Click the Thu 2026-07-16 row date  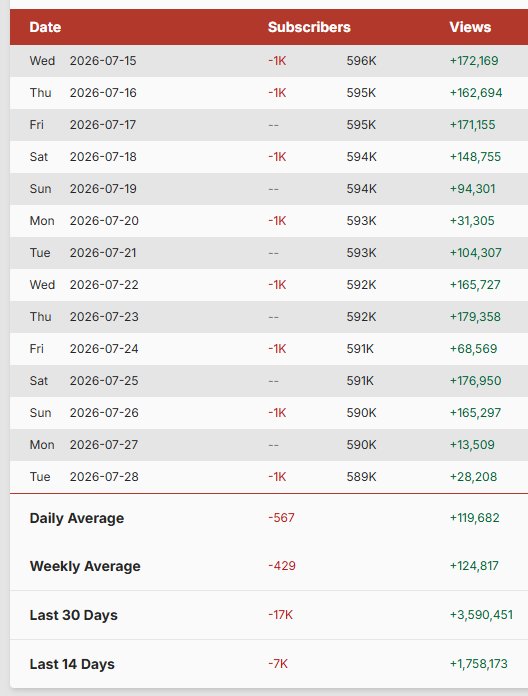click(83, 93)
